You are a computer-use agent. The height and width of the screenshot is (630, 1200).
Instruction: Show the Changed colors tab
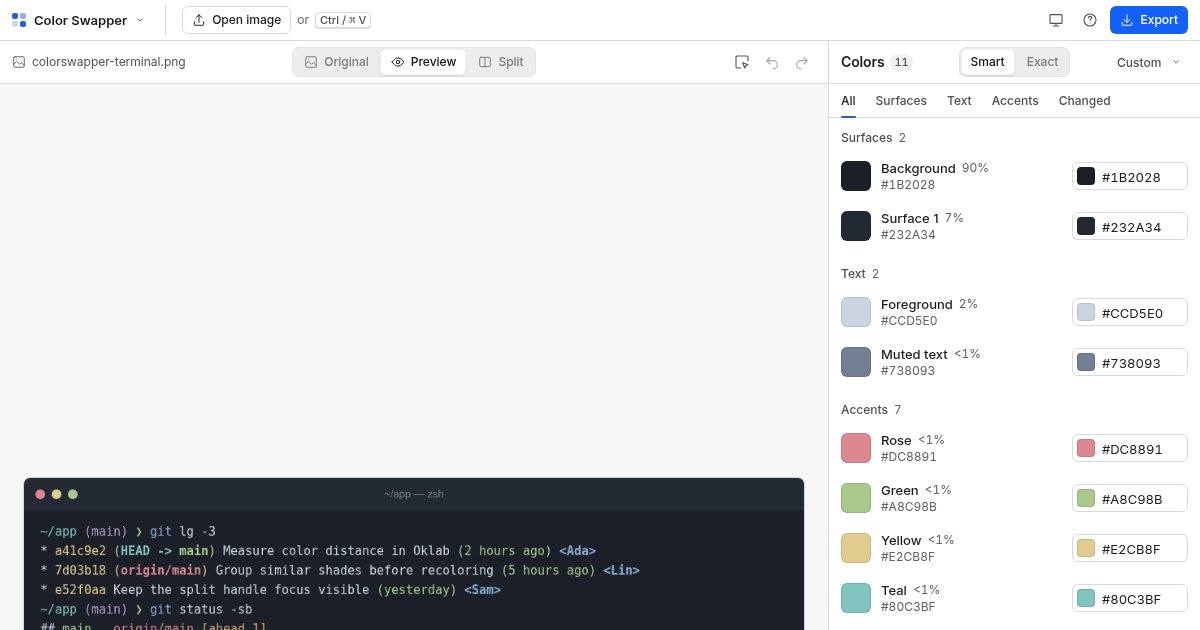1085,101
